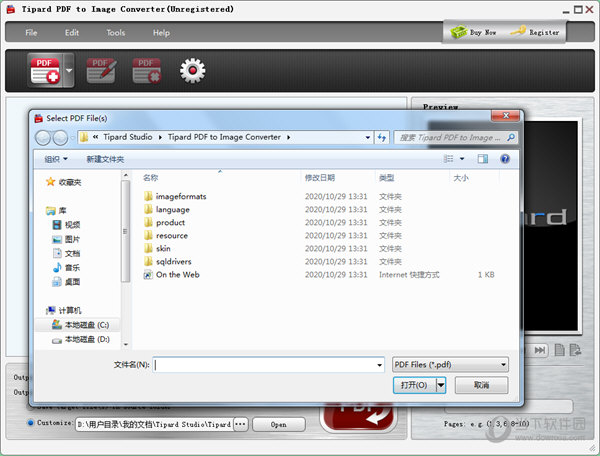Image resolution: width=600 pixels, height=456 pixels.
Task: Click the last page preview button
Action: 540,350
